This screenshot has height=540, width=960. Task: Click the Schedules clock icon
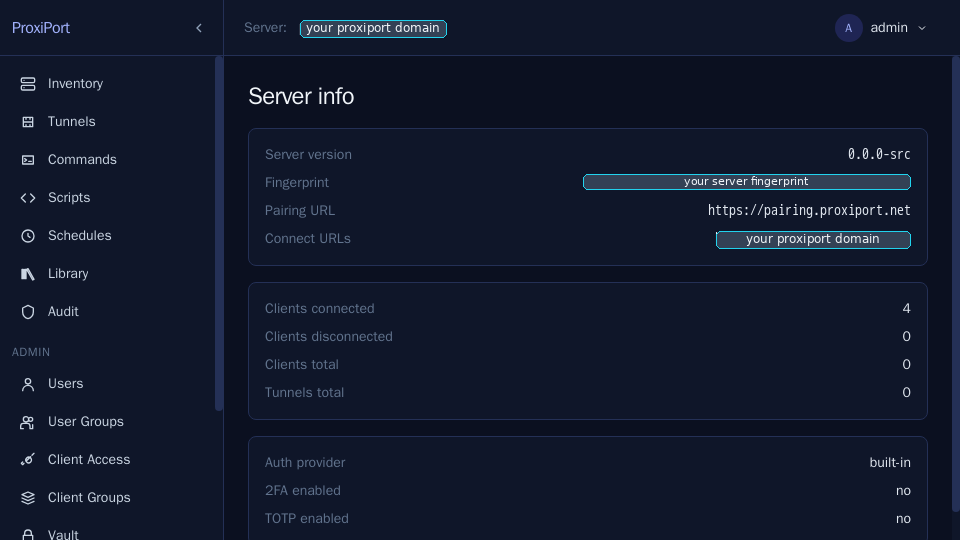point(28,236)
